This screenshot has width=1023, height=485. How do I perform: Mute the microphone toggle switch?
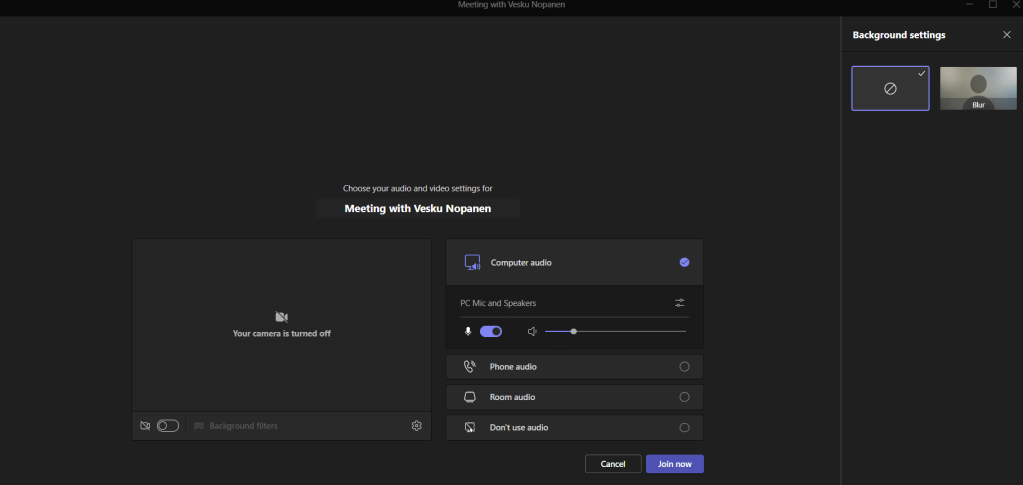point(491,331)
